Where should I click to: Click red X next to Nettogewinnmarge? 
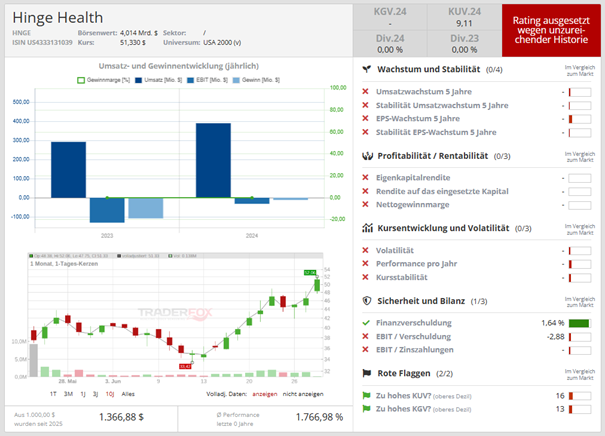click(x=365, y=204)
